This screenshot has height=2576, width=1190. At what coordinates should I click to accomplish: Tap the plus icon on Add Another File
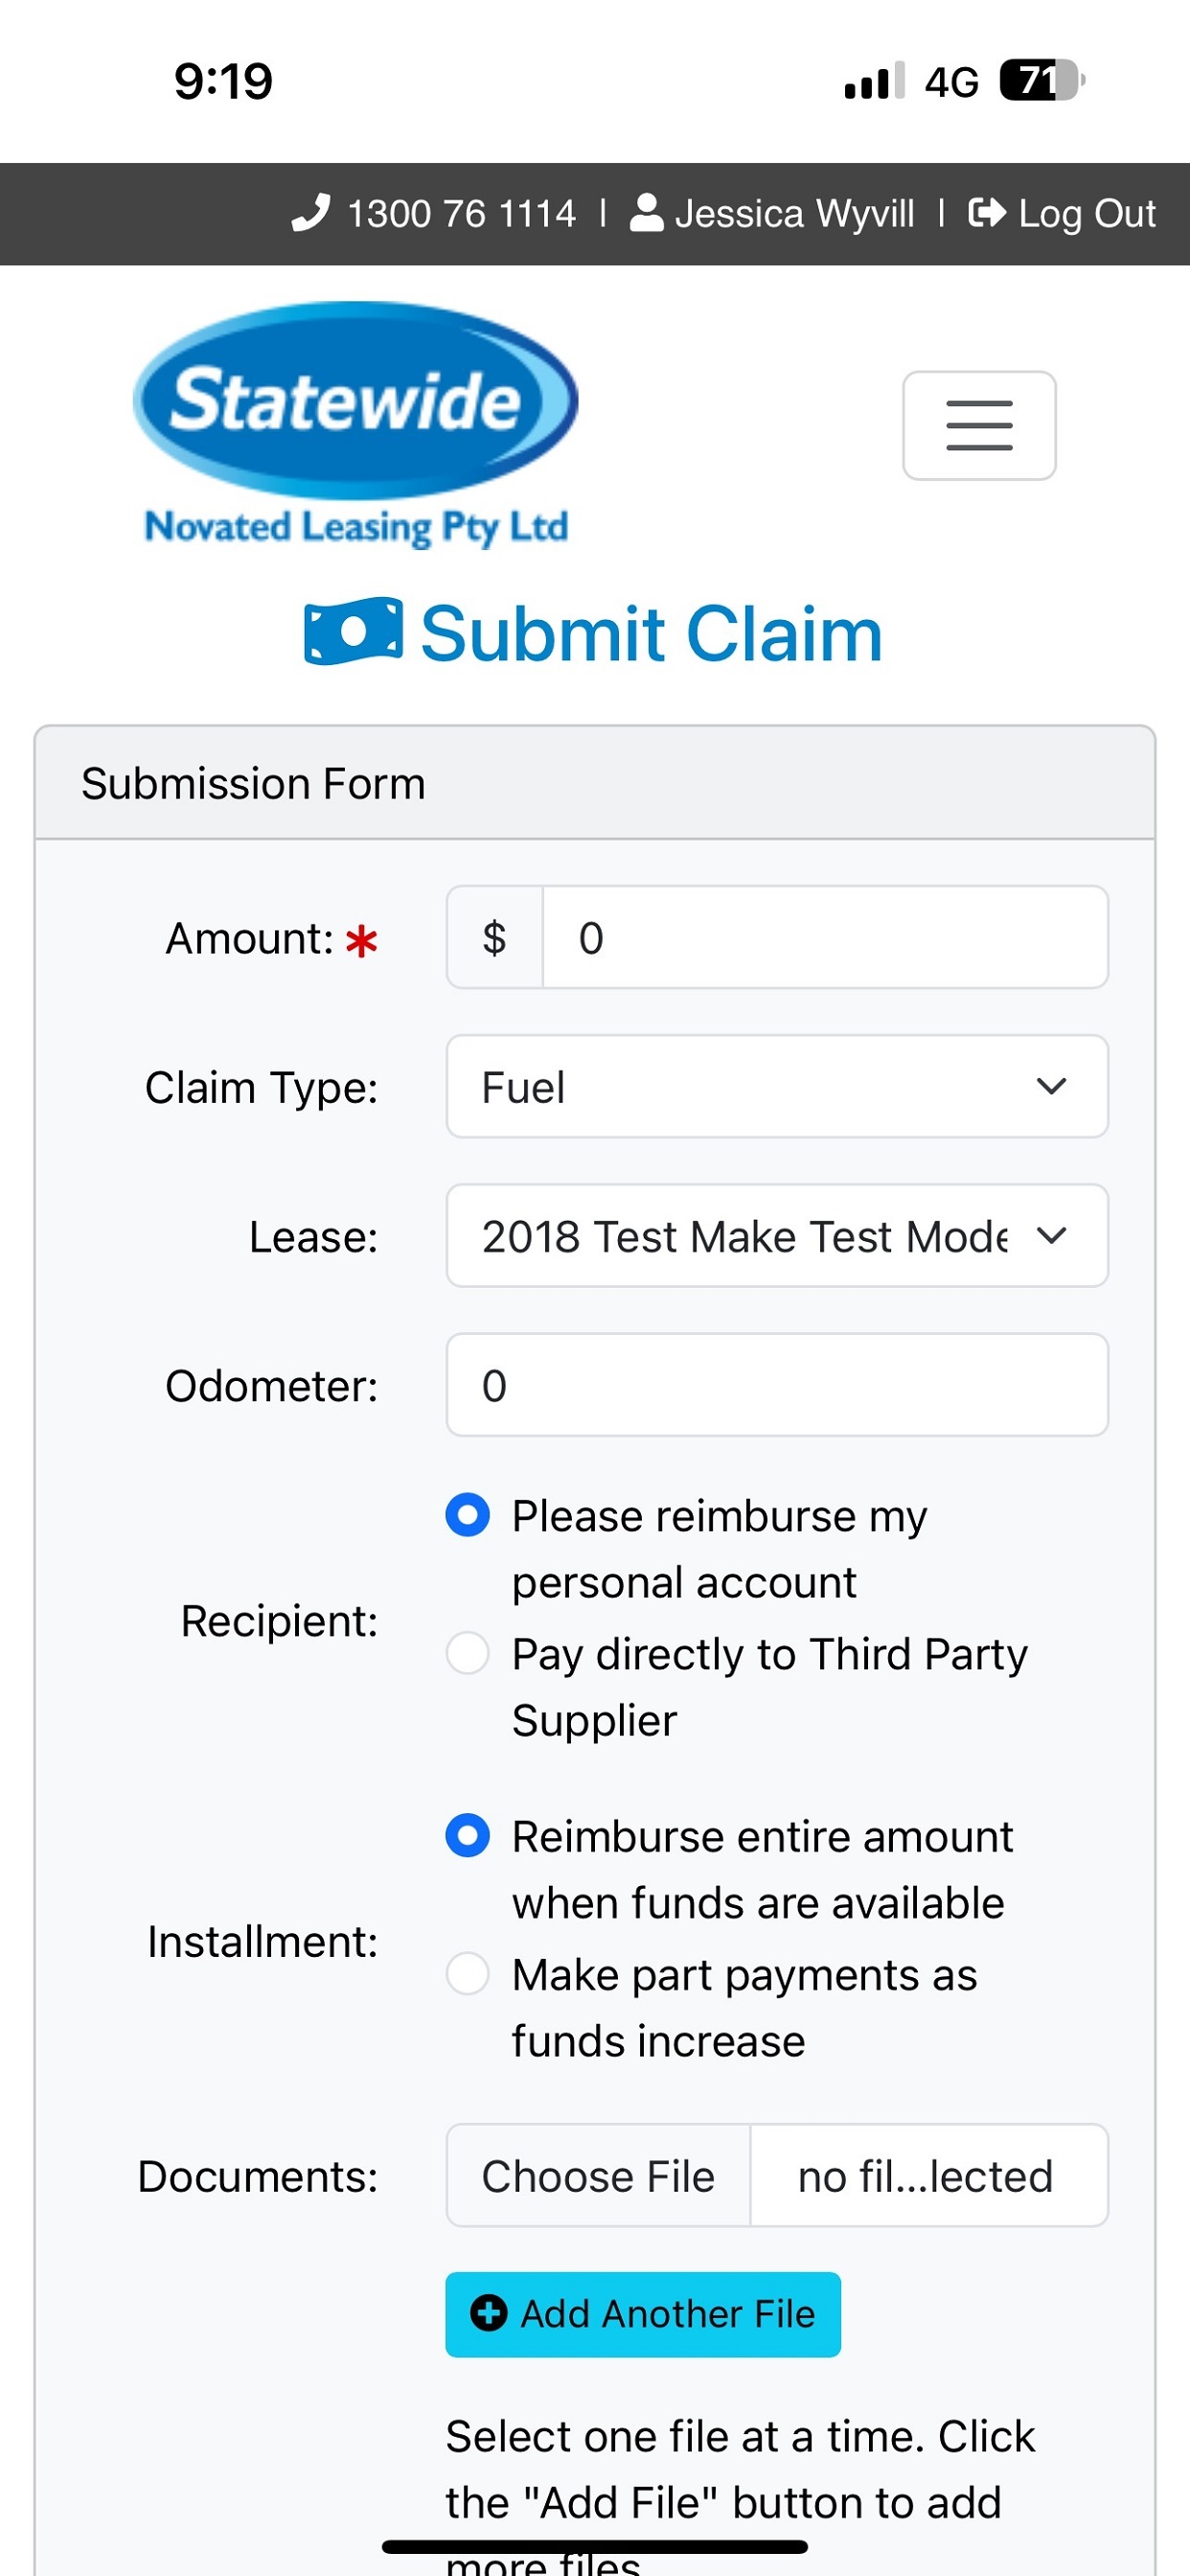[x=489, y=2313]
